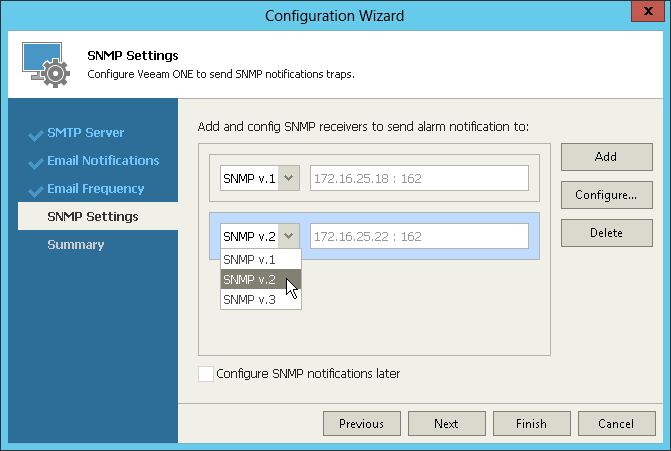Click the Email Notifications checkmark icon
This screenshot has height=451, width=671.
37,161
